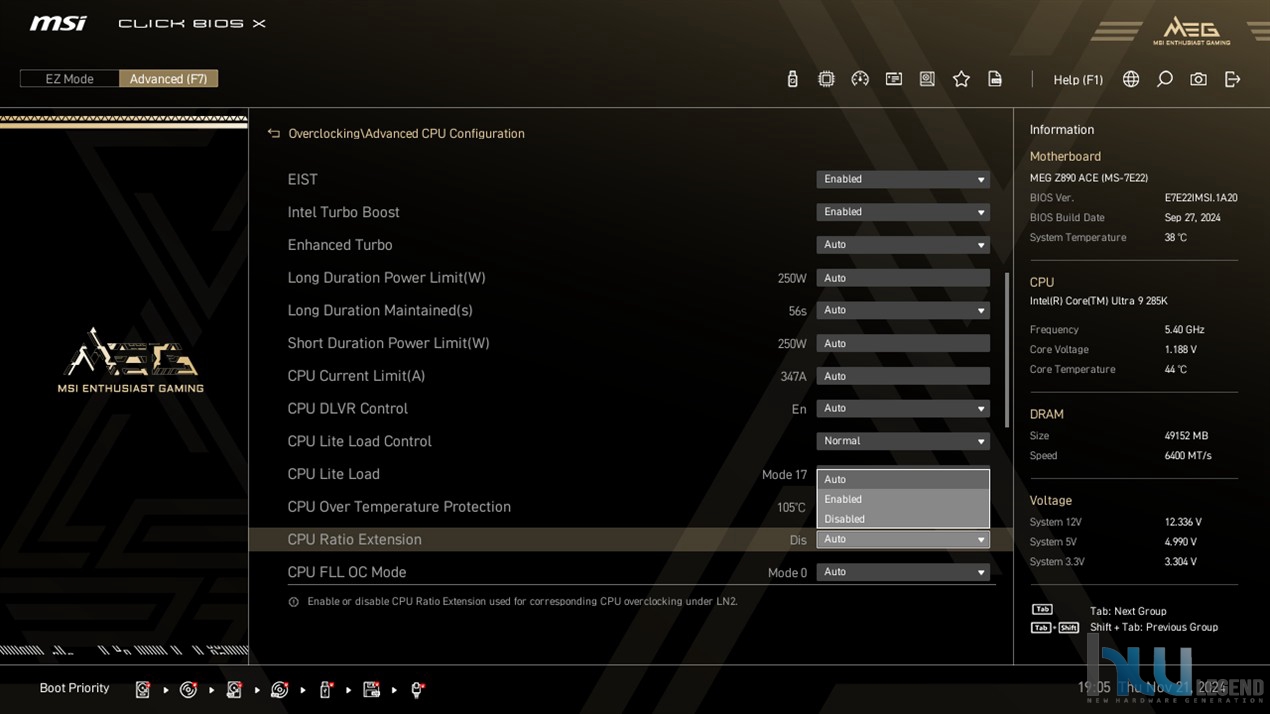
Task: Click the settings list vertical scrollbar
Action: [1006, 350]
